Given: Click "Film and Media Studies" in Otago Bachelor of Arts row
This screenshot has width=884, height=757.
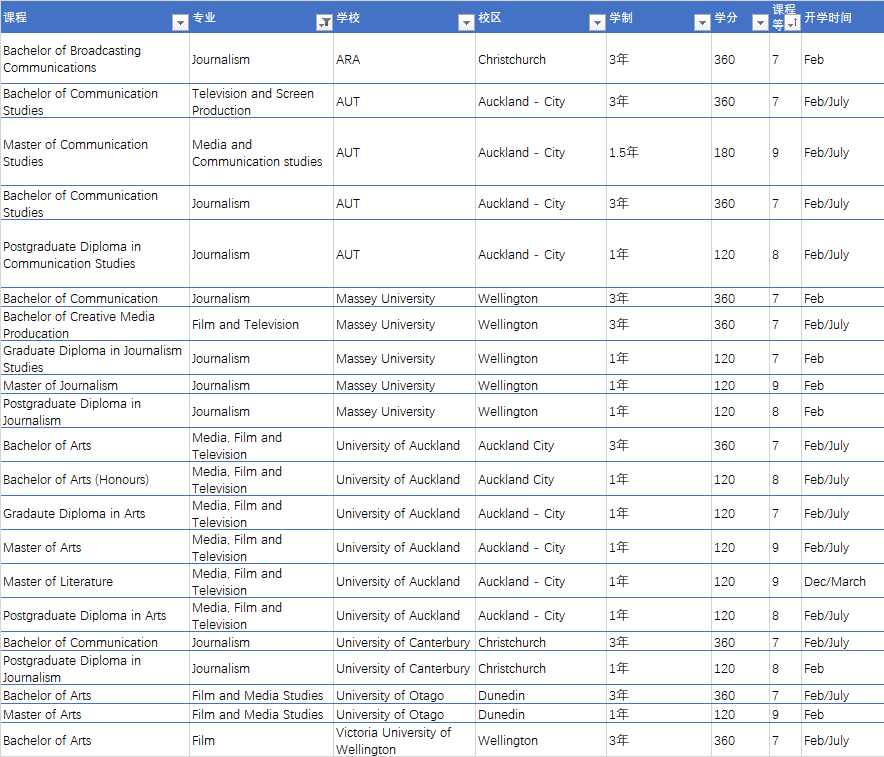Looking at the screenshot, I should coord(261,695).
